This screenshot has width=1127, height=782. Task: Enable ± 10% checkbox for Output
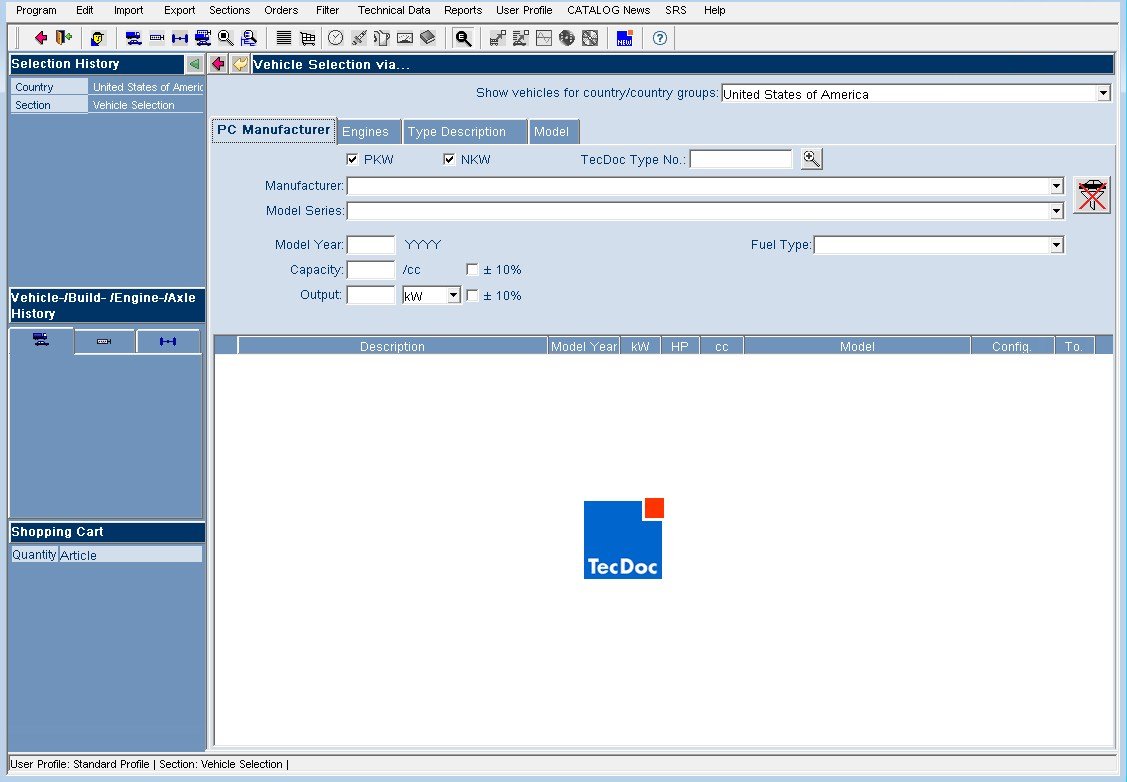(x=472, y=295)
